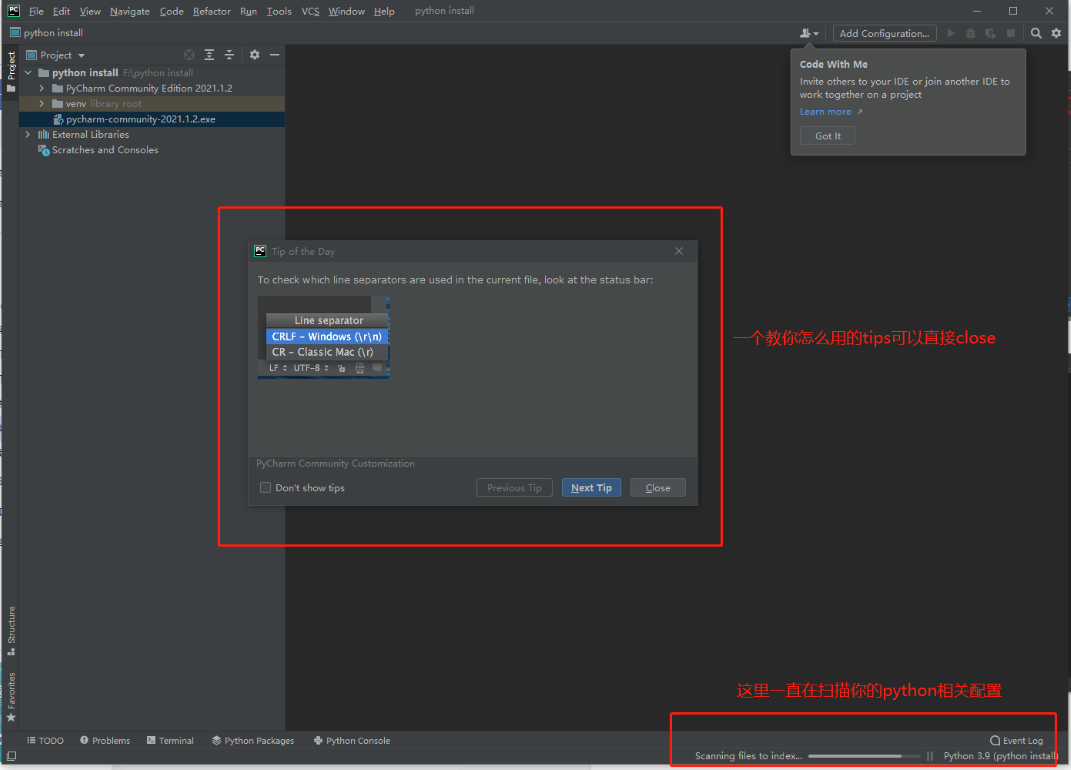Click the Previous Tip button
The height and width of the screenshot is (770, 1071).
click(514, 488)
